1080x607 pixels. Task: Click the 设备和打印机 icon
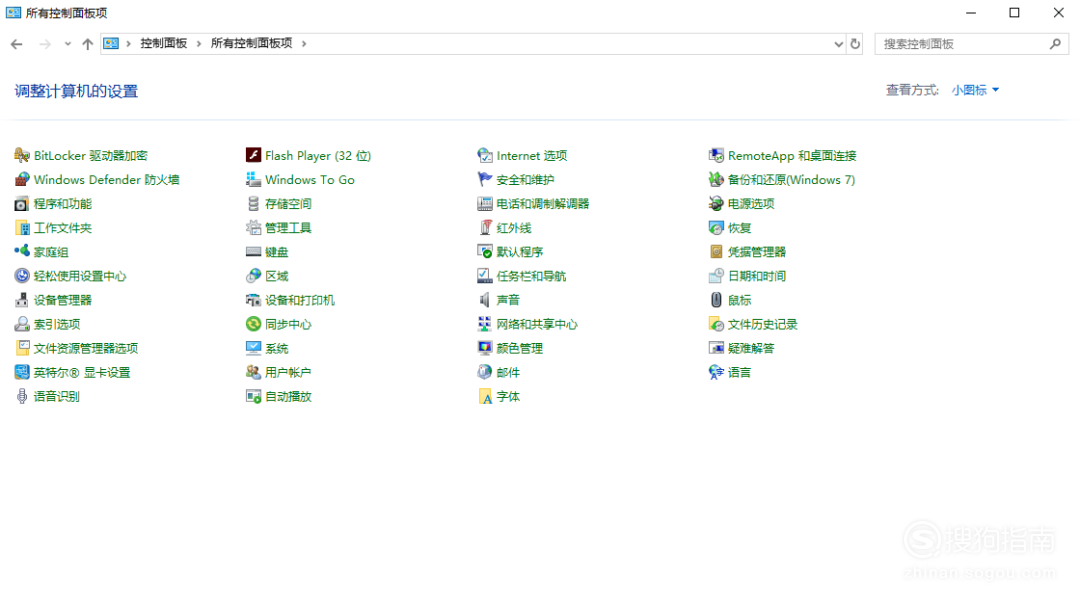(253, 300)
